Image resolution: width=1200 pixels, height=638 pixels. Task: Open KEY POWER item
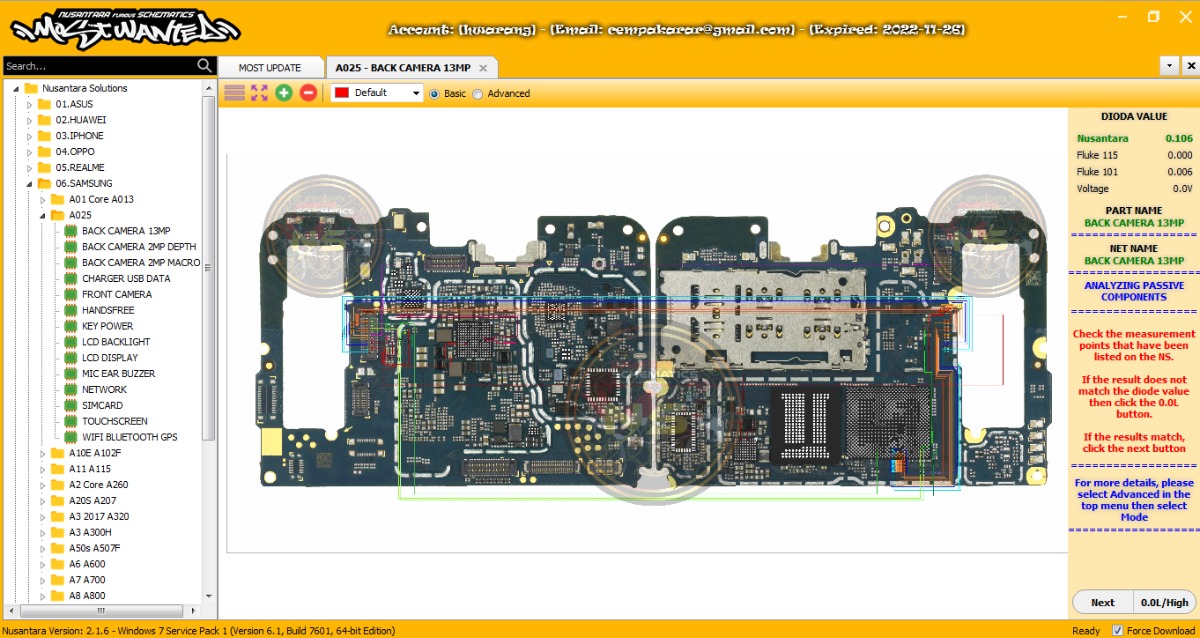tap(107, 326)
